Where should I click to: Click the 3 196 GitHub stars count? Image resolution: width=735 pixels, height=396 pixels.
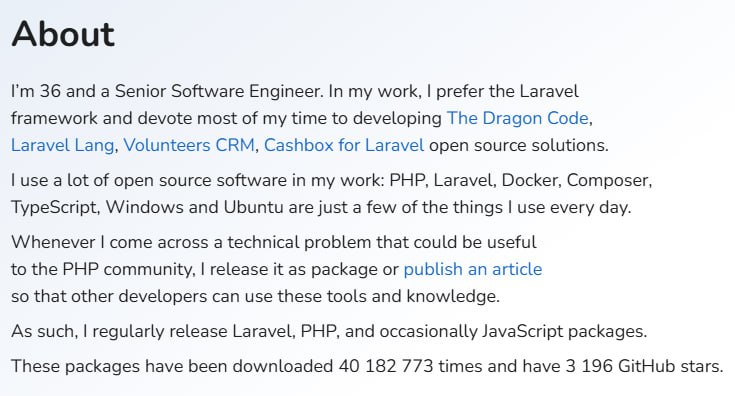589,366
